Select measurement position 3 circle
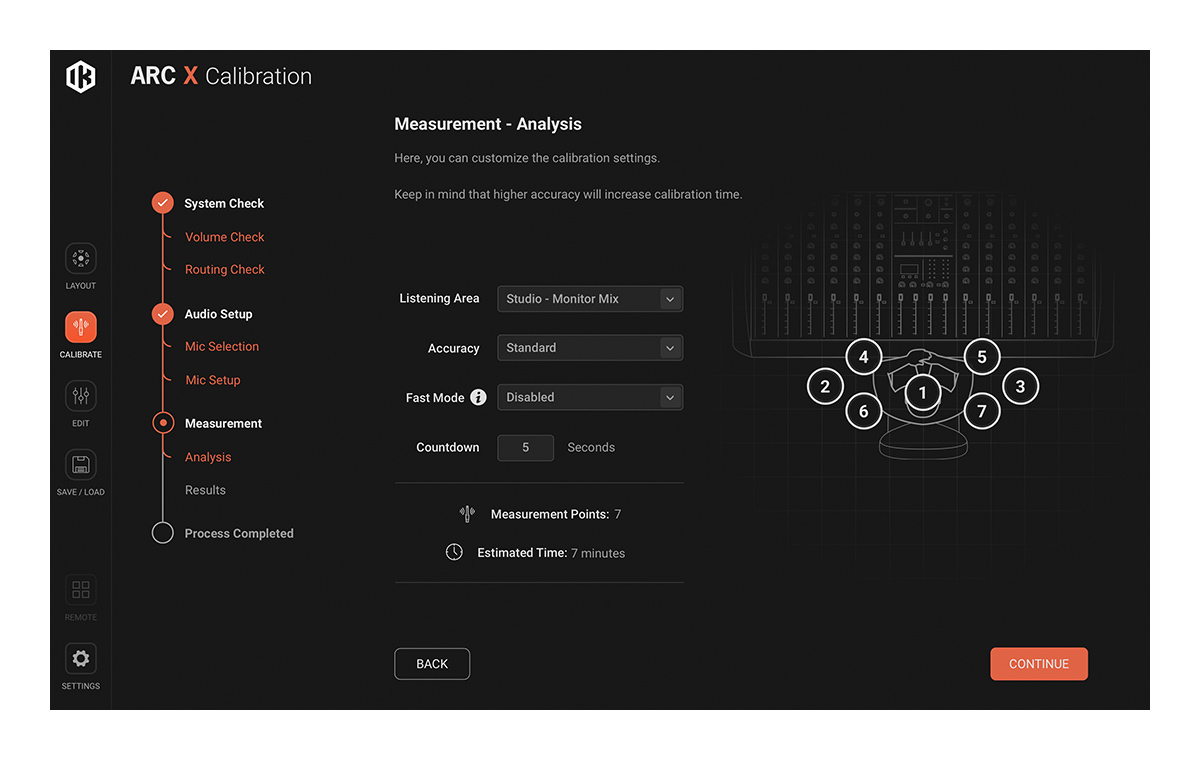The width and height of the screenshot is (1200, 760). (1020, 387)
